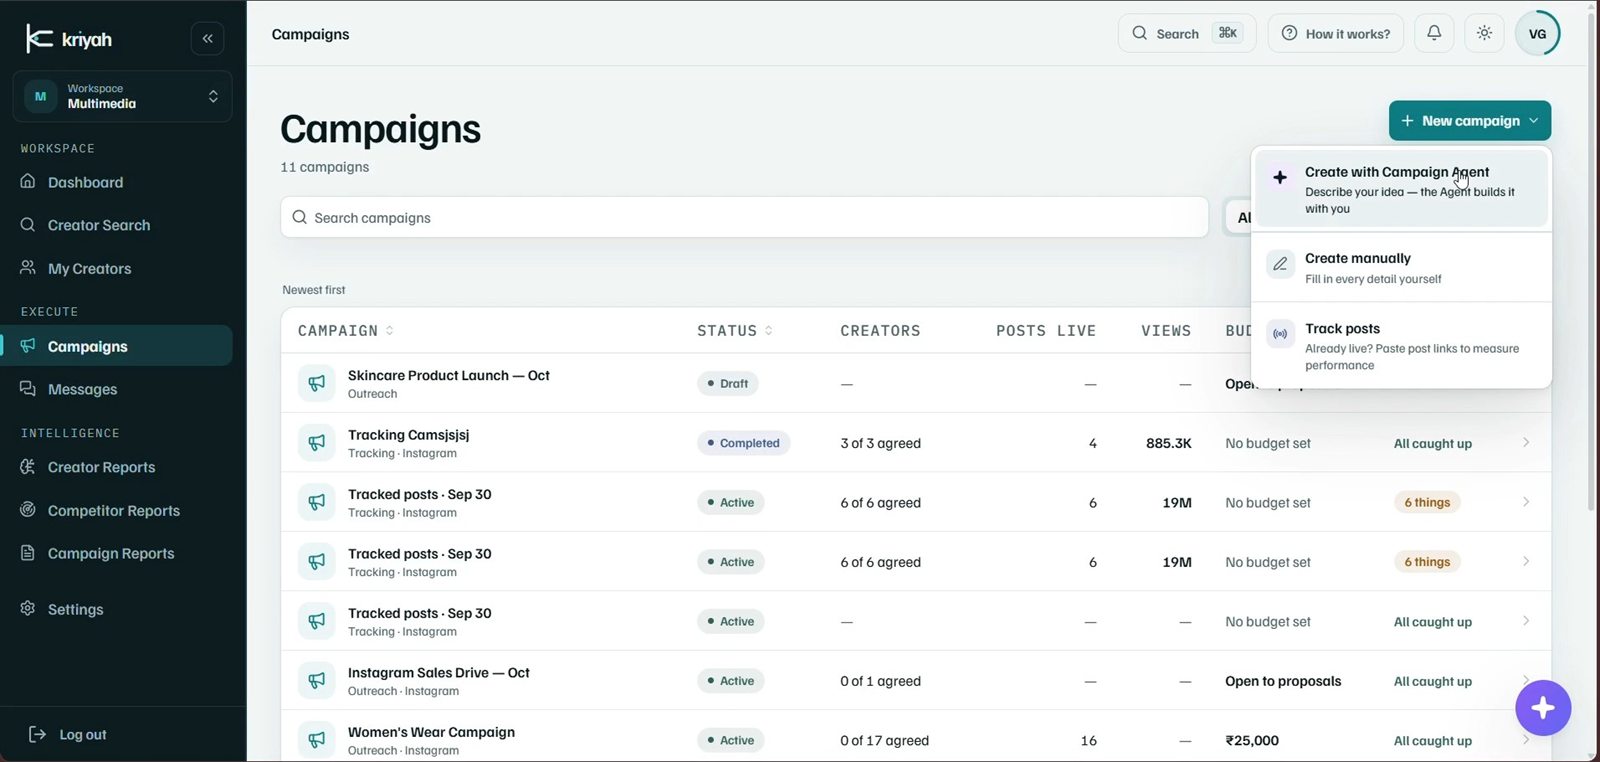1600x762 pixels.
Task: Click the Kriyah logo in sidebar
Action: coord(68,39)
